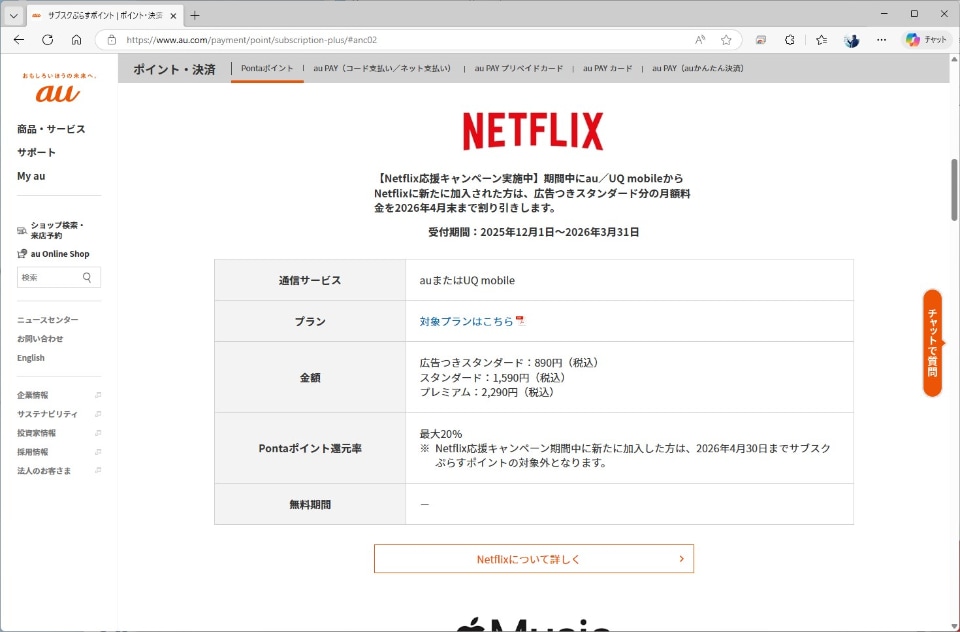Open 対象プランはこちら PDF link

[x=467, y=321]
